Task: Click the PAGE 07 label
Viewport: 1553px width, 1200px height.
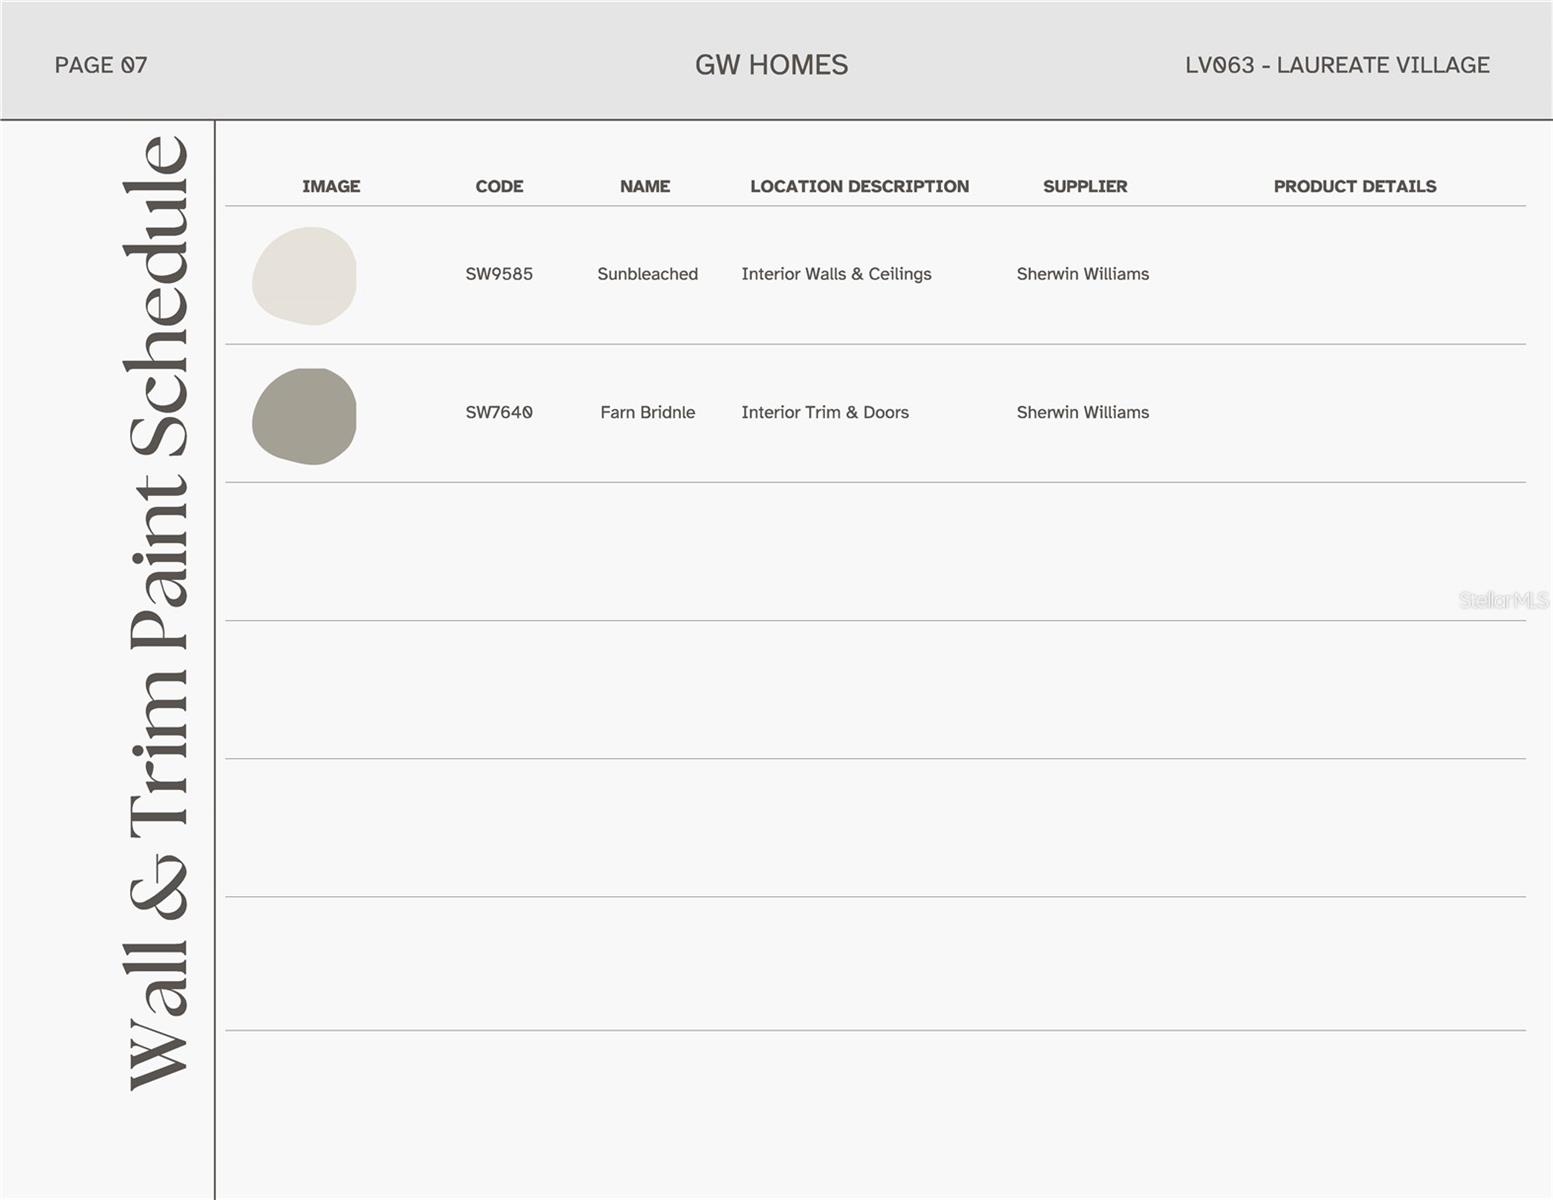Action: point(101,65)
